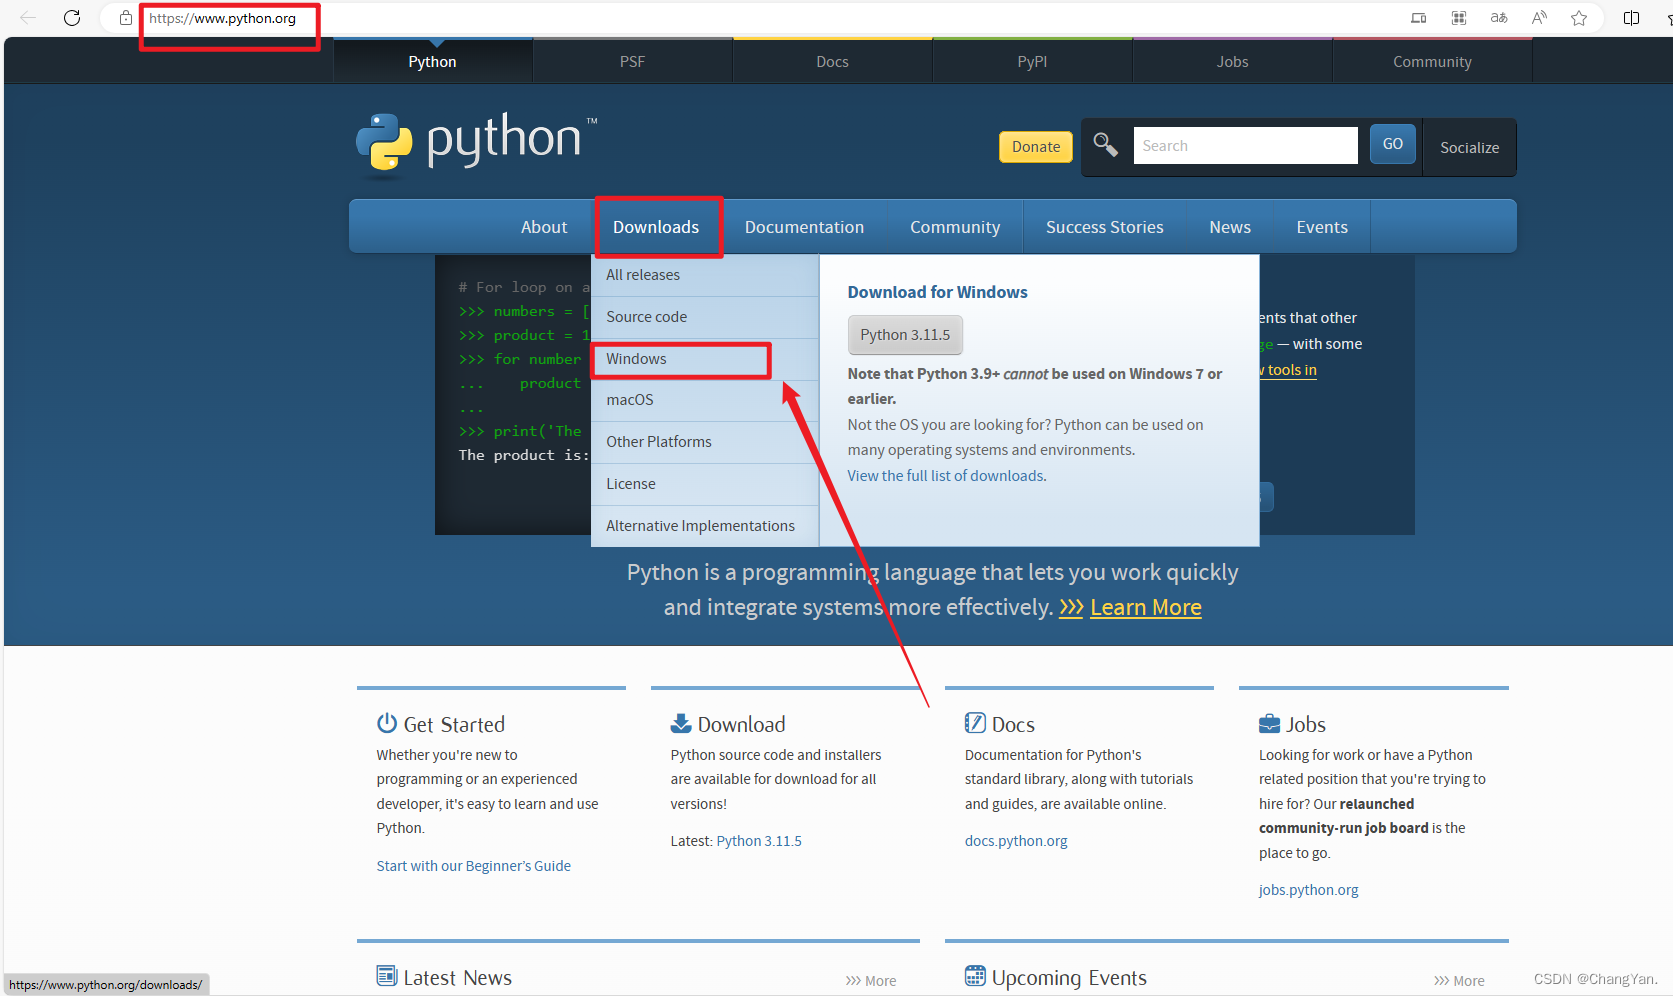This screenshot has height=996, width=1673.
Task: Click the padlock site info icon
Action: coord(126,18)
